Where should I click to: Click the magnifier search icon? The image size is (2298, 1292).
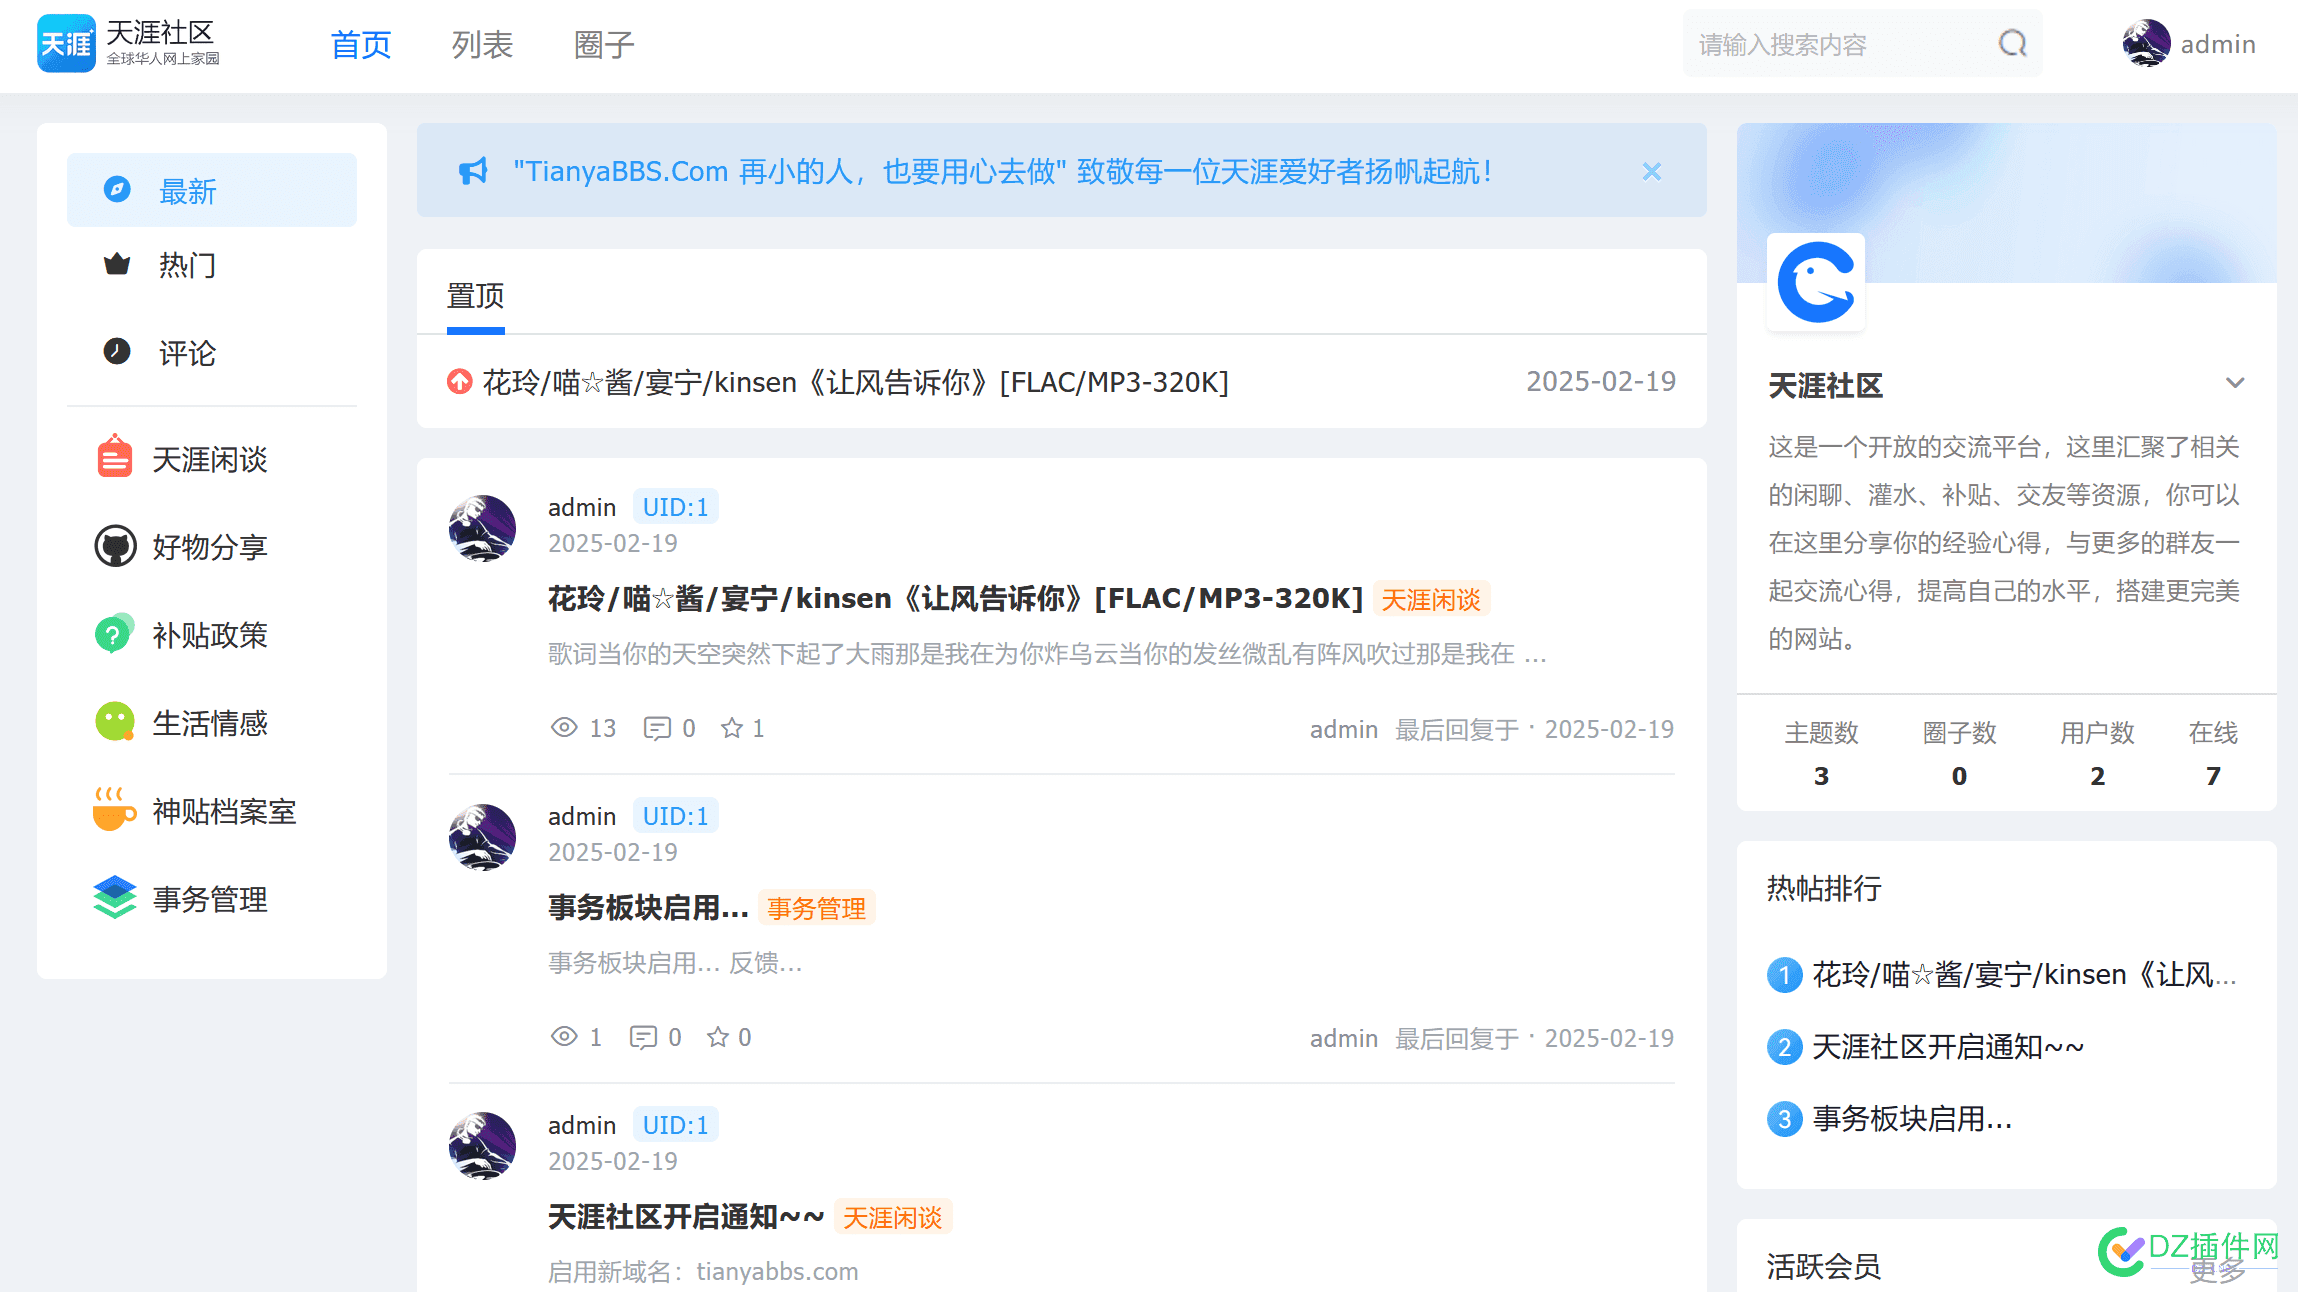click(2012, 44)
